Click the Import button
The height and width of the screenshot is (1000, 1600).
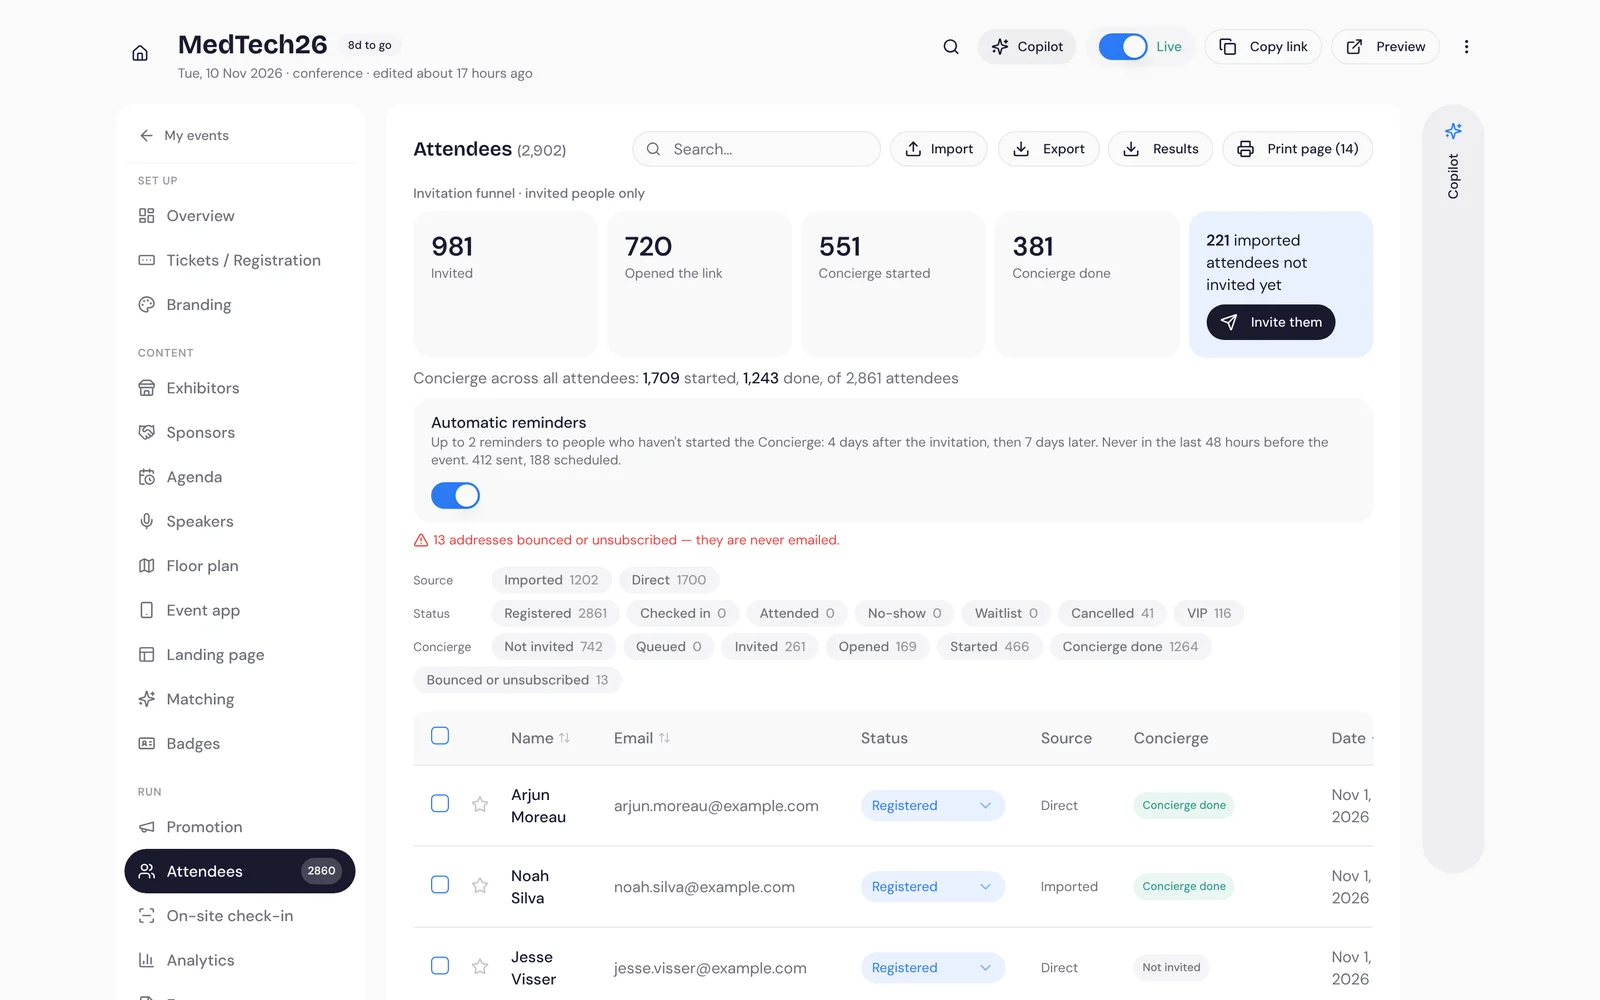pos(939,149)
